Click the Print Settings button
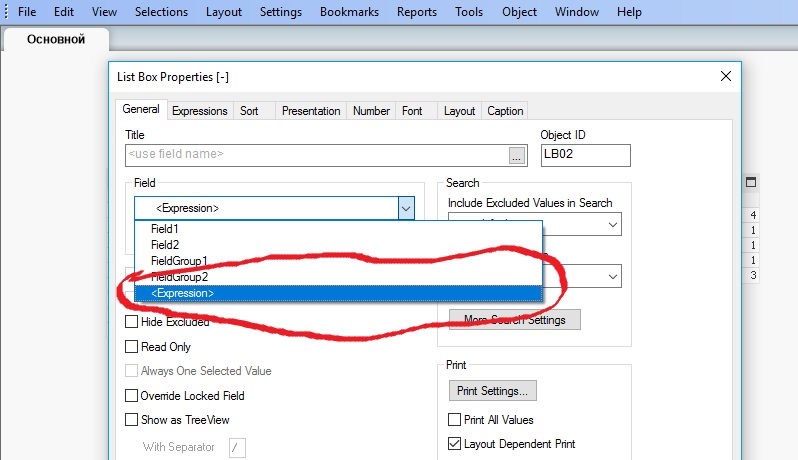The height and width of the screenshot is (460, 798). [492, 390]
